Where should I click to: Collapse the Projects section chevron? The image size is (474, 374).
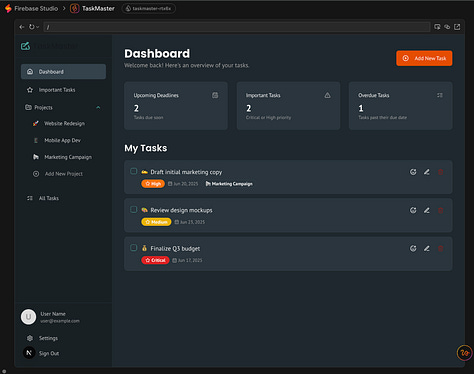(98, 107)
